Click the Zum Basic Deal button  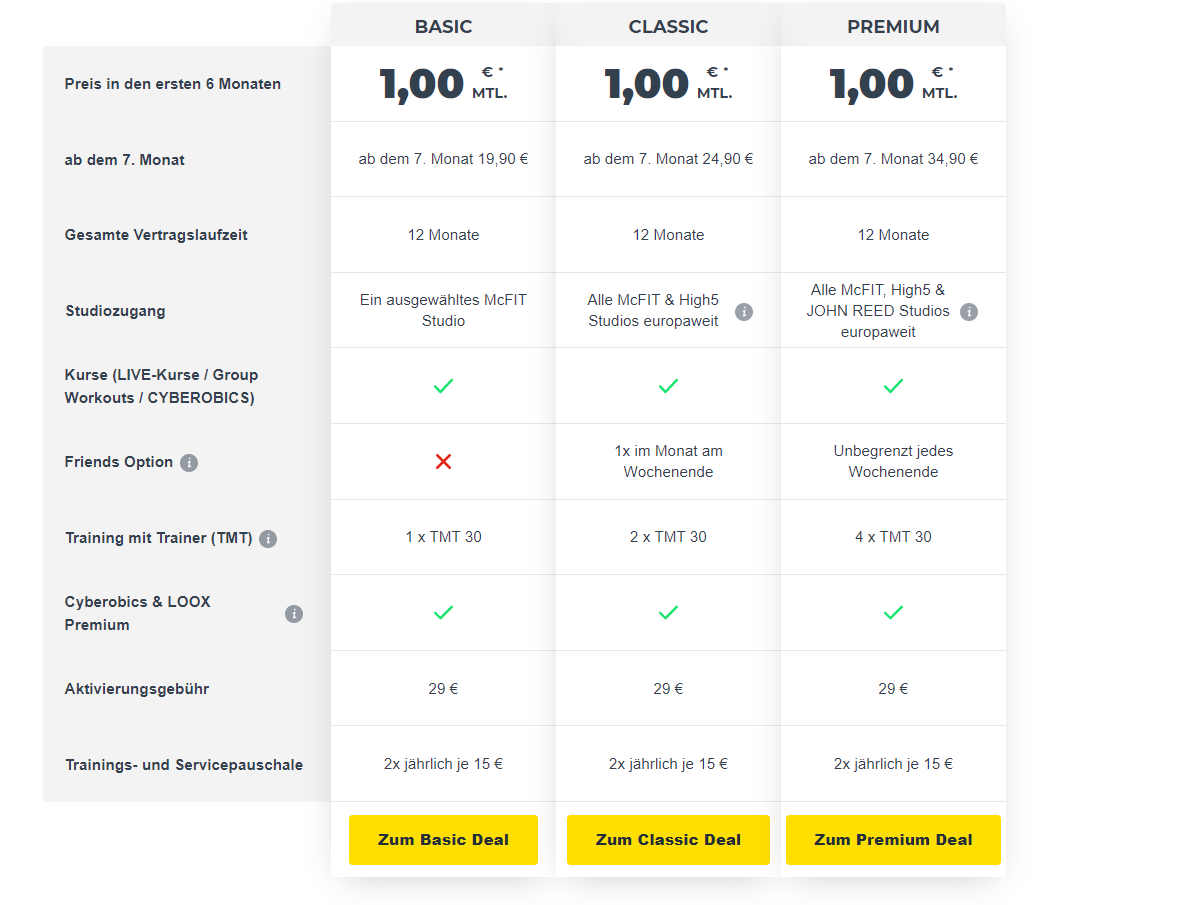(443, 840)
